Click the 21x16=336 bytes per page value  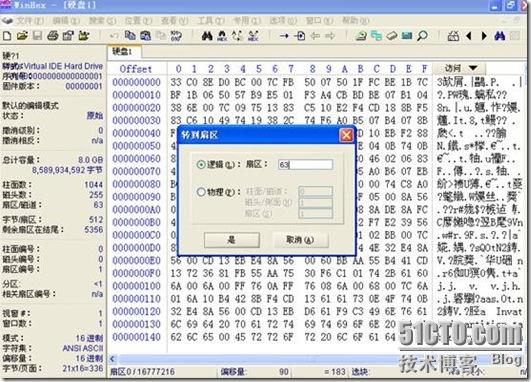point(83,368)
